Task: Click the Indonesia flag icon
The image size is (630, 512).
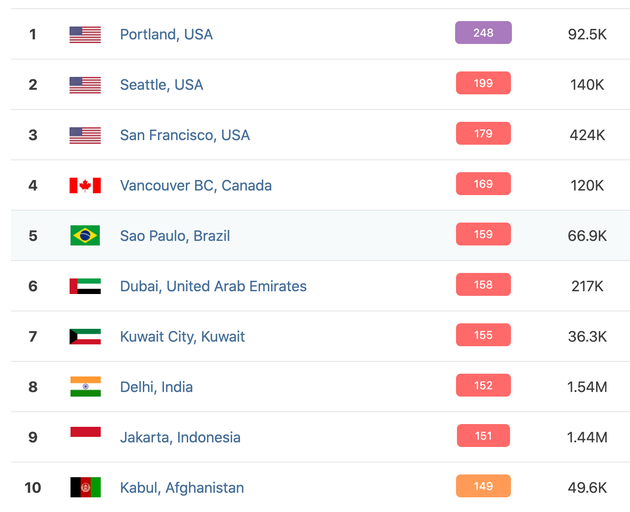Action: click(x=85, y=433)
